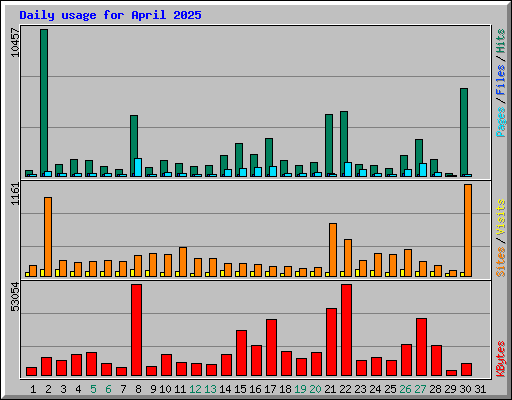This screenshot has width=512, height=400.
Task: Click the cyan pages bar for day 22
Action: tap(348, 169)
